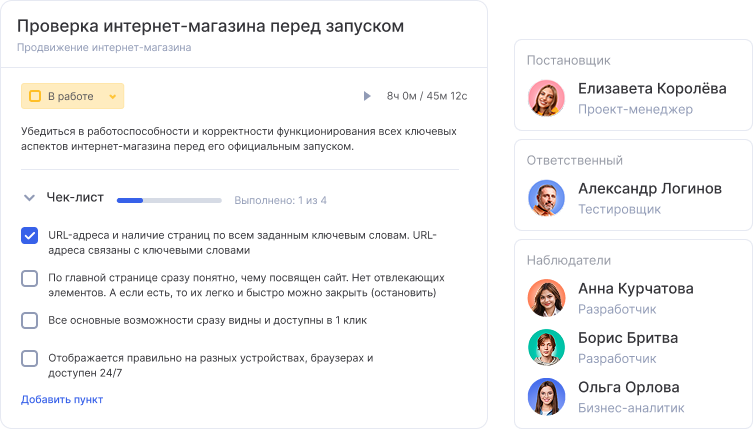Image resolution: width=753 pixels, height=429 pixels.
Task: Open the 'В работе' status dropdown arrow
Action: pos(113,97)
